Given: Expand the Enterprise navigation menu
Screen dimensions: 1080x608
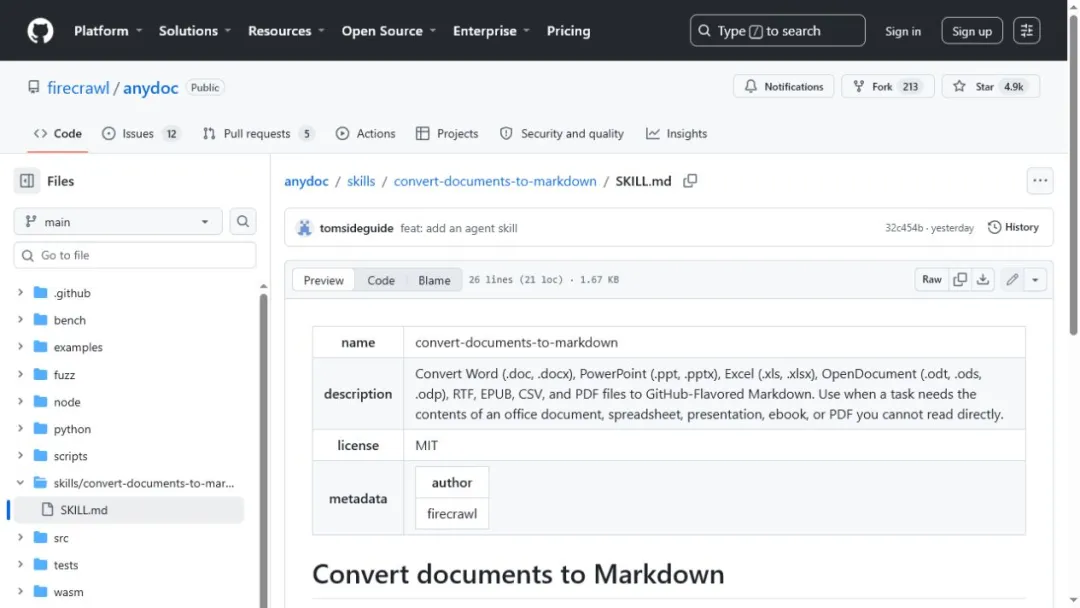Looking at the screenshot, I should coord(491,31).
